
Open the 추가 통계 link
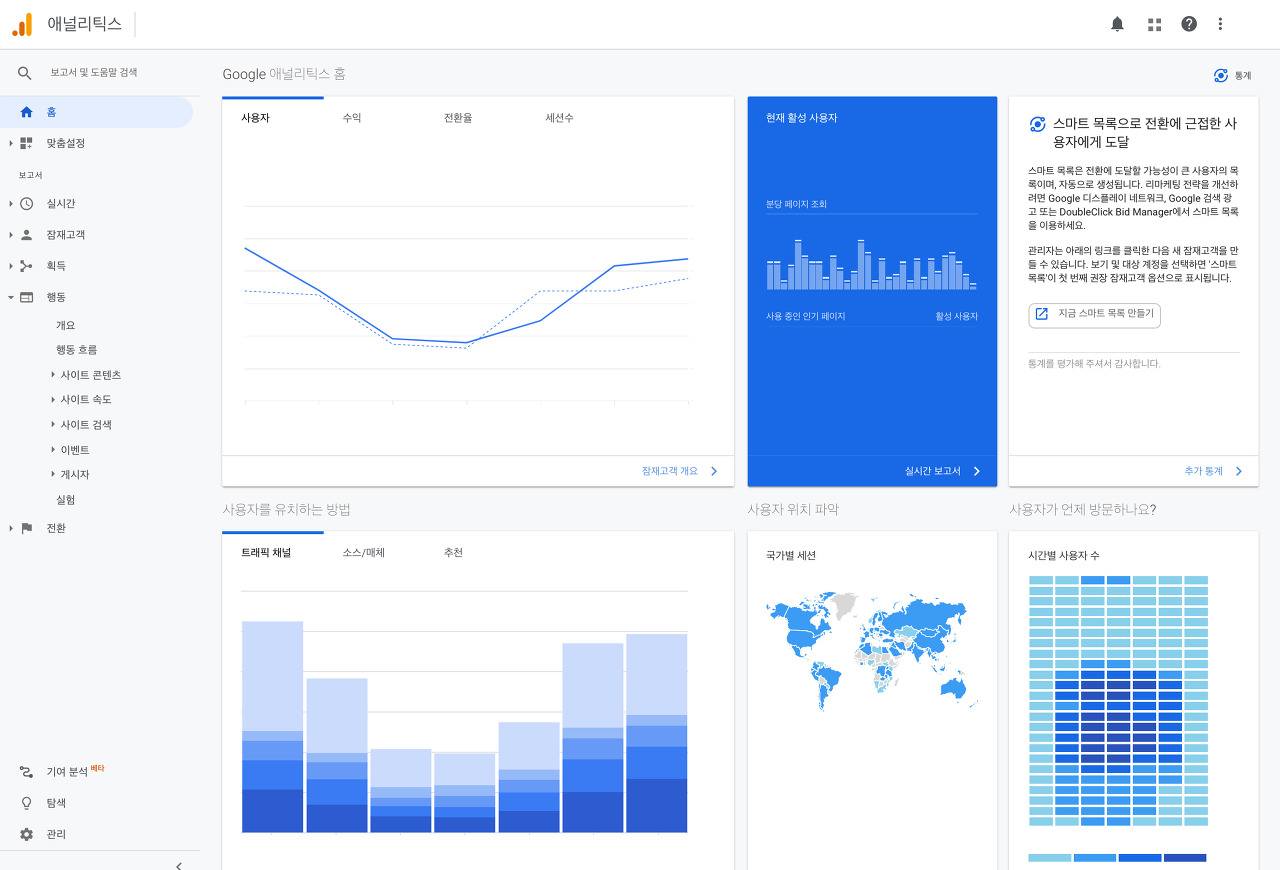1213,471
